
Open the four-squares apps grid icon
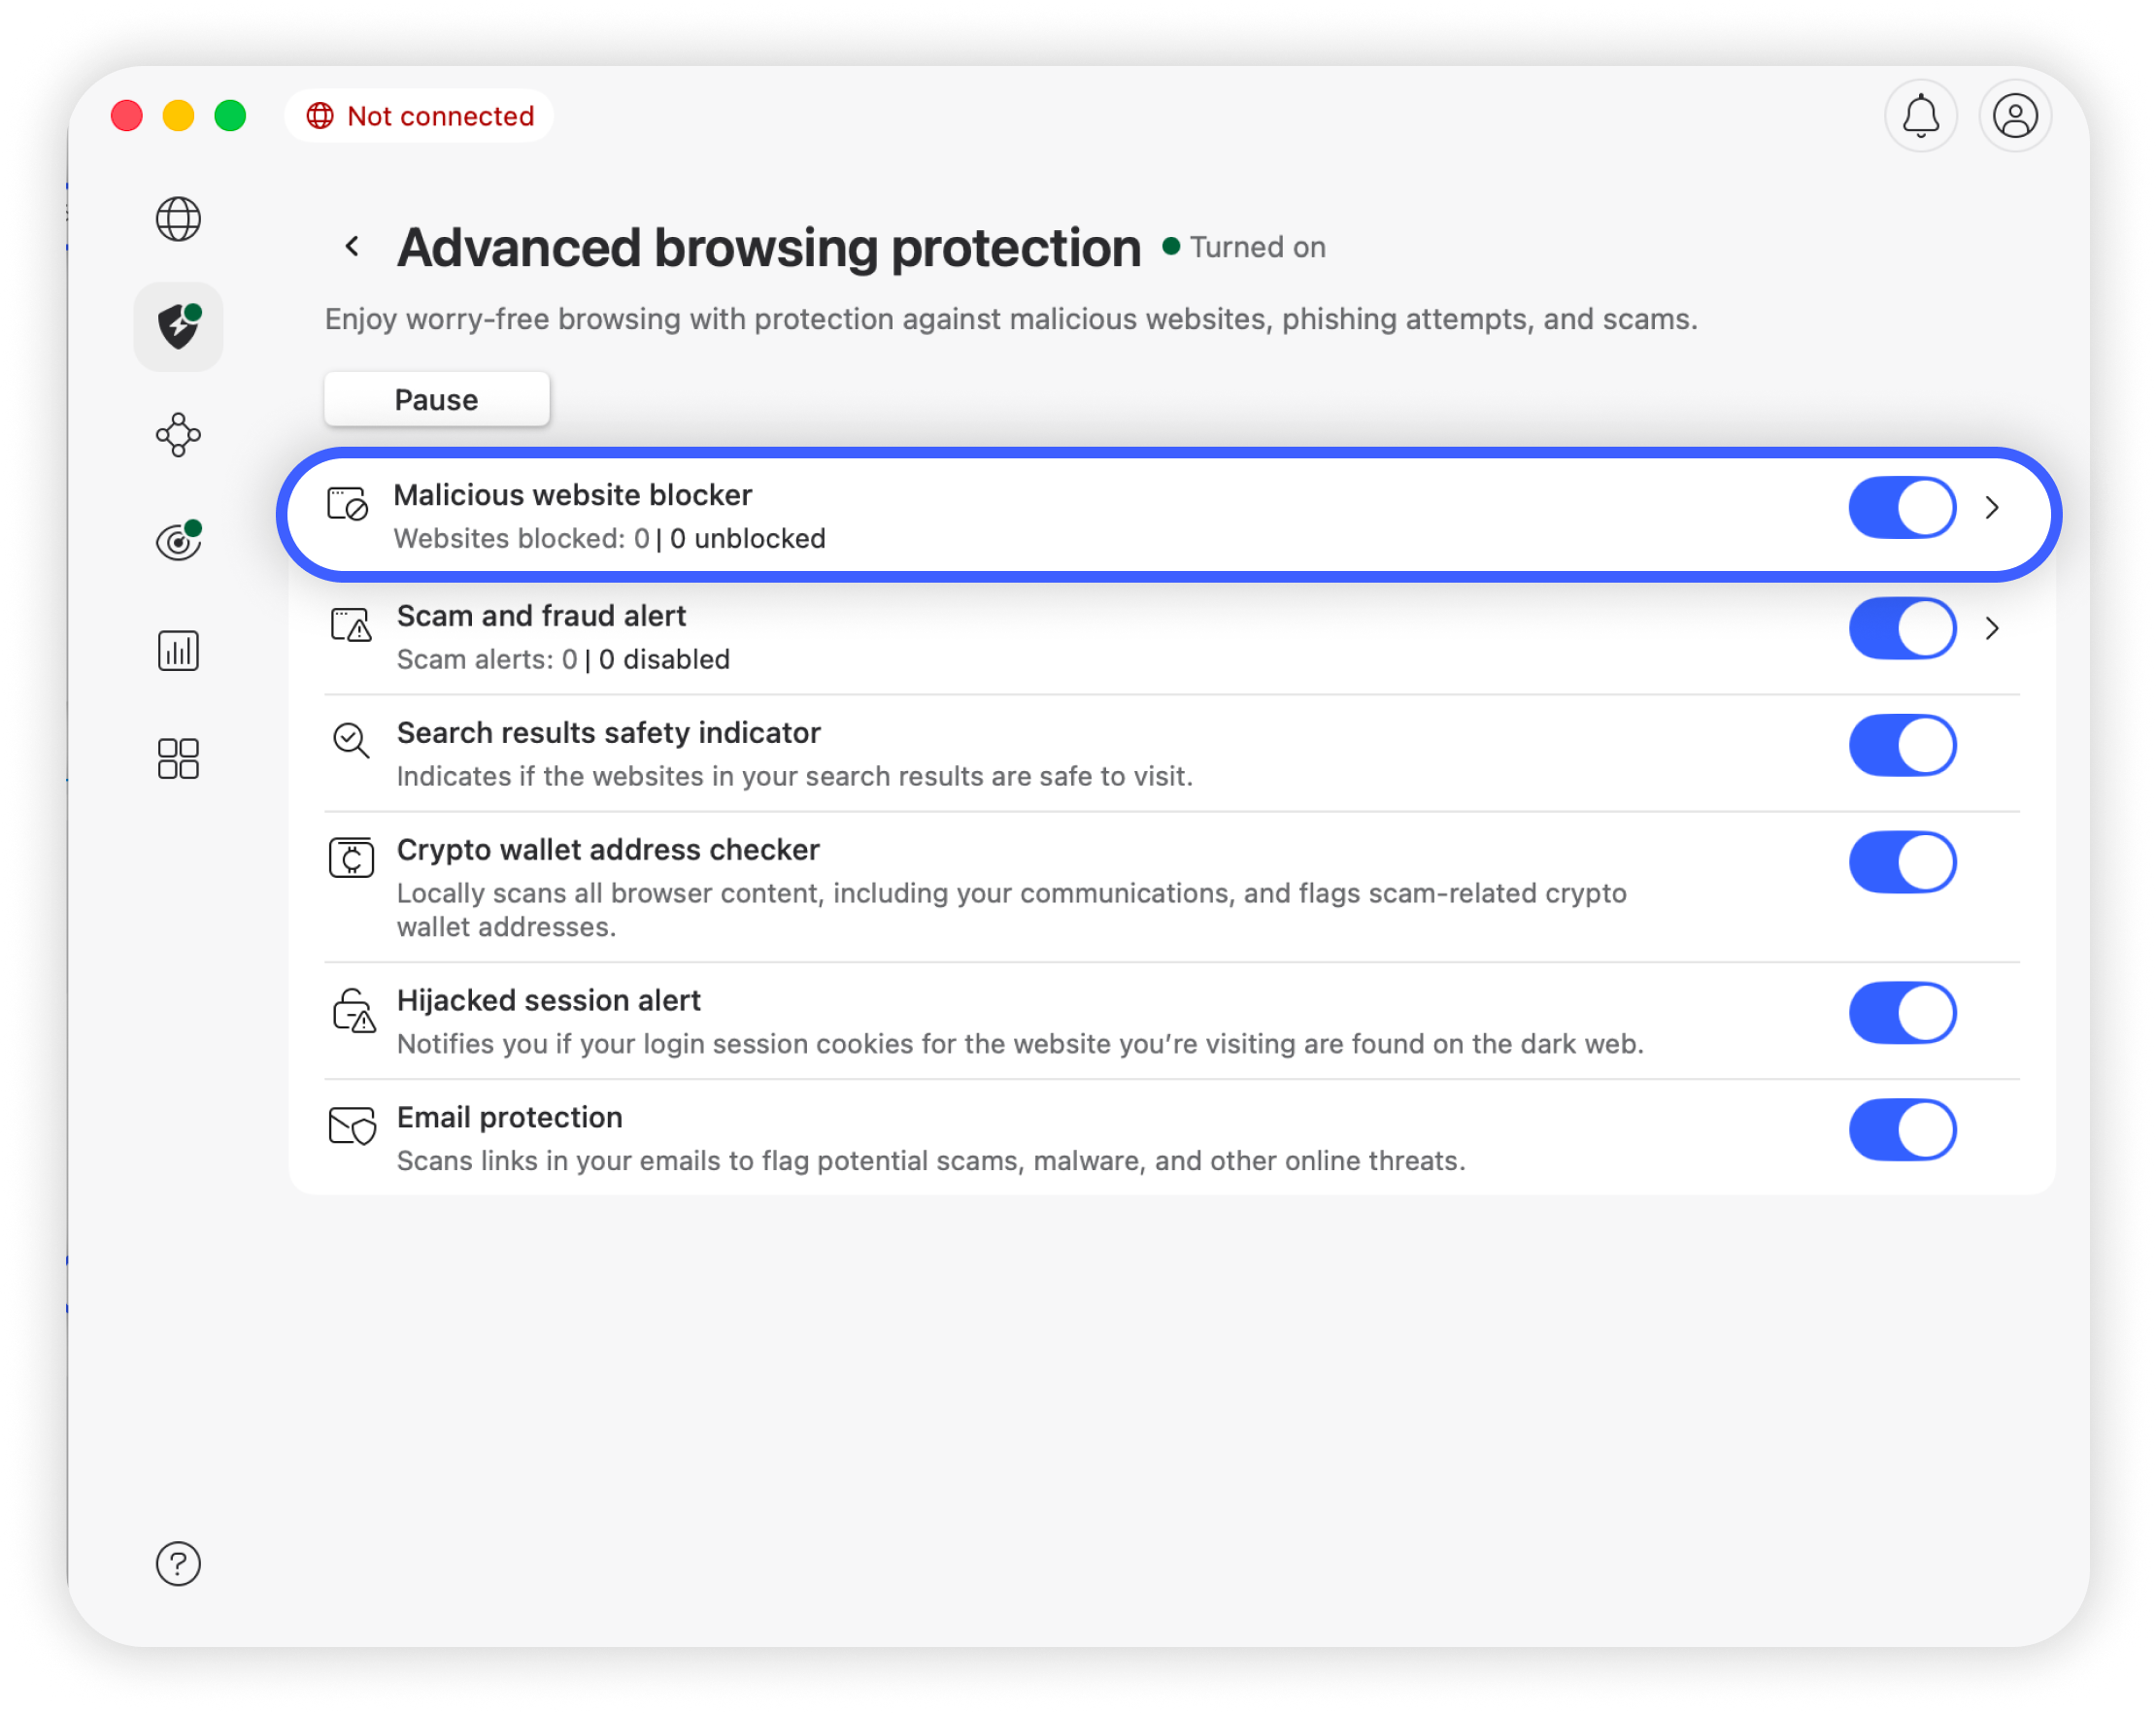click(178, 759)
